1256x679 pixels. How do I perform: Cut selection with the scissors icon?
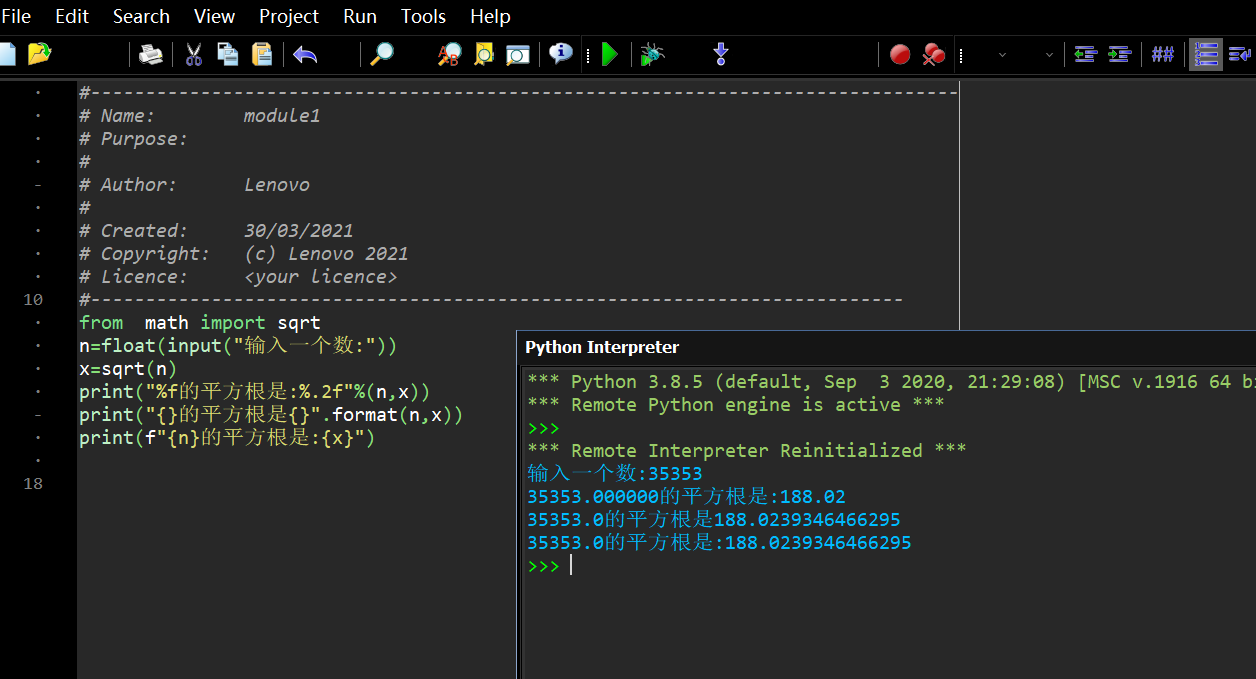point(194,54)
